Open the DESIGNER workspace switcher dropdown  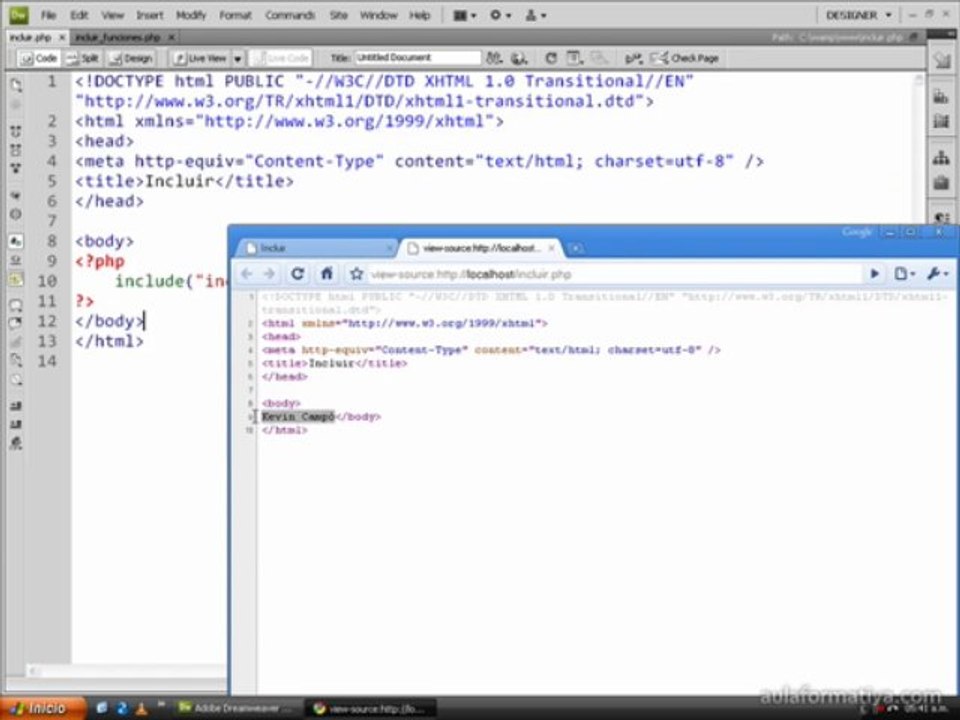[x=858, y=15]
